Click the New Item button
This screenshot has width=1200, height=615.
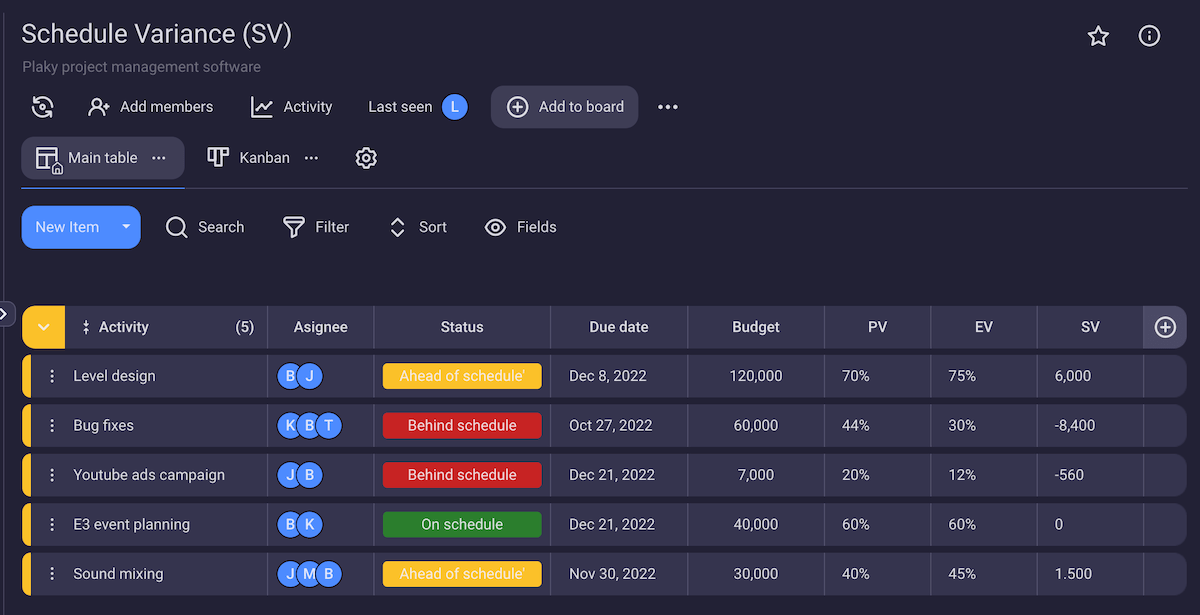(x=67, y=227)
